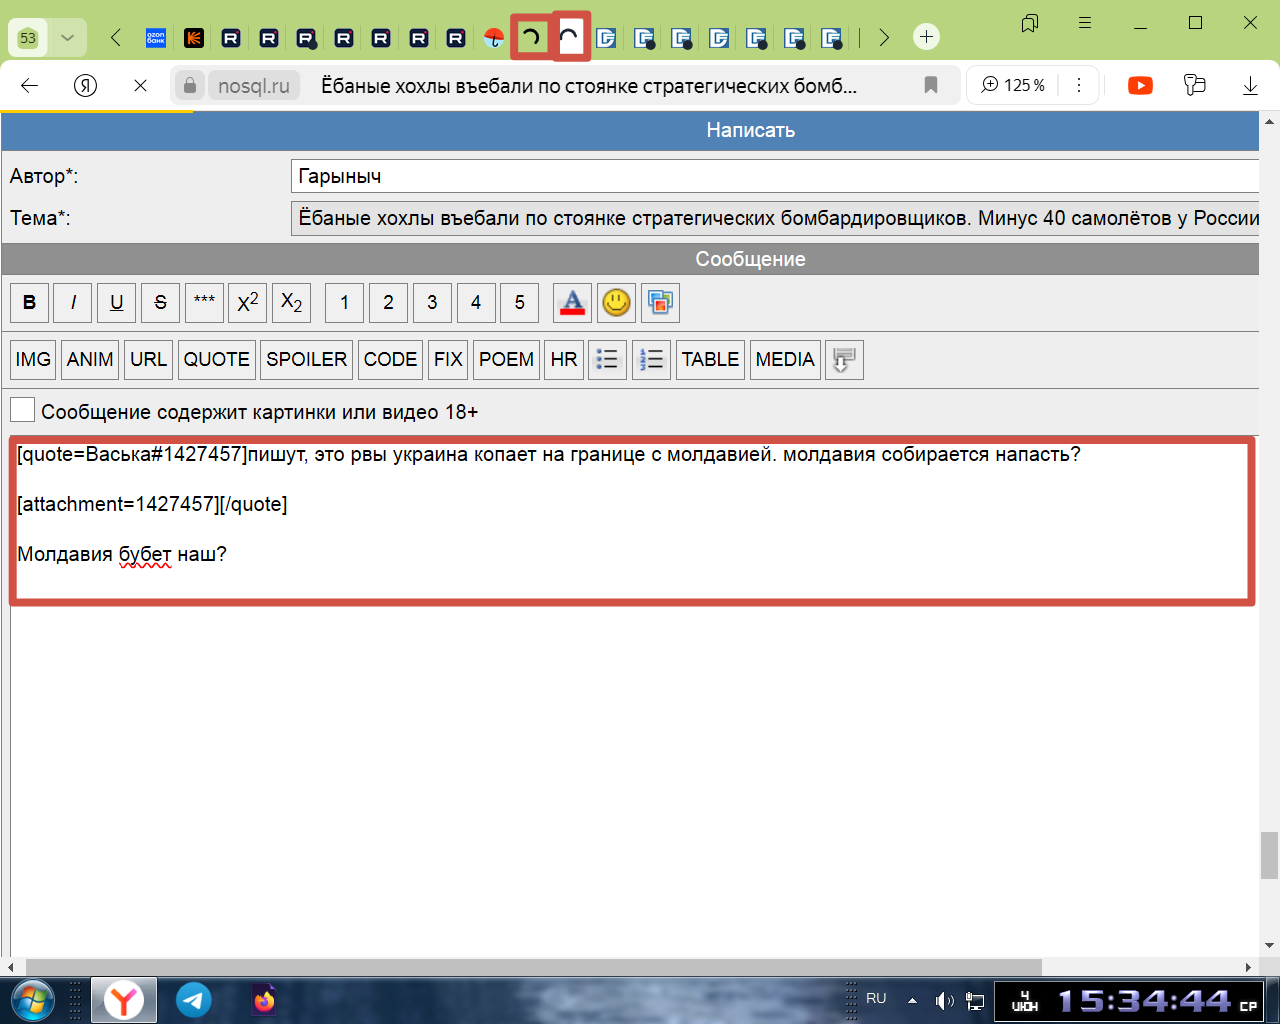Show hidden system tray icons arrow
Screen dimensions: 1280x1024
click(x=912, y=999)
